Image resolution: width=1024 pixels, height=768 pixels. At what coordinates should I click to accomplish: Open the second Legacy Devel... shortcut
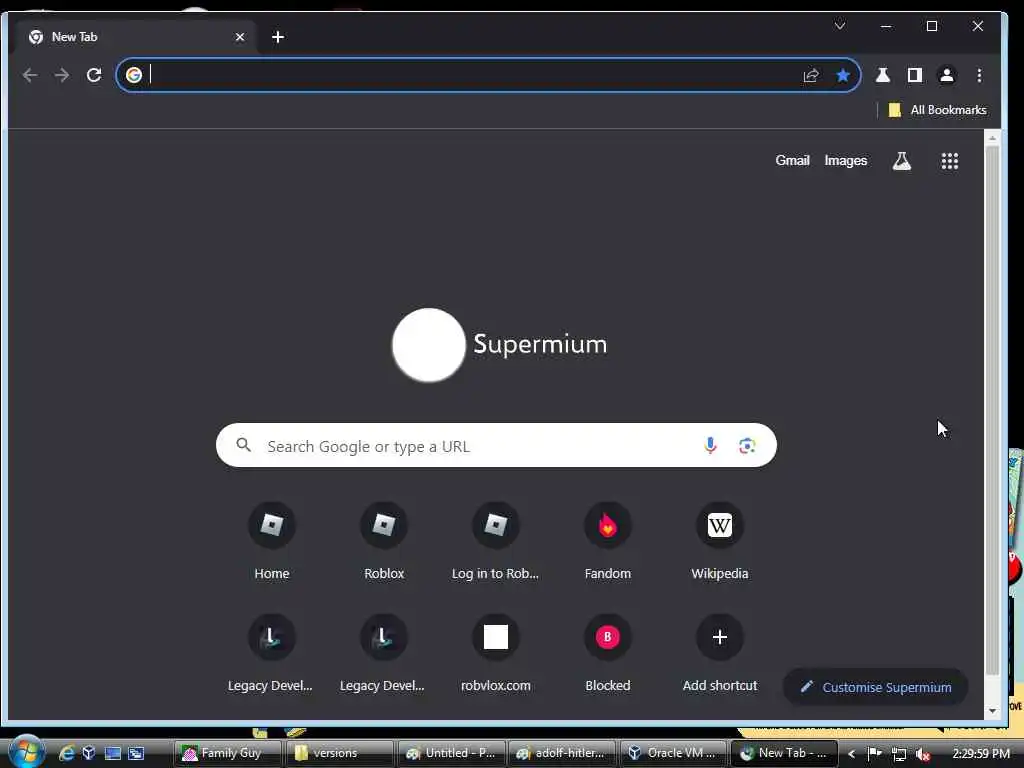coord(384,653)
